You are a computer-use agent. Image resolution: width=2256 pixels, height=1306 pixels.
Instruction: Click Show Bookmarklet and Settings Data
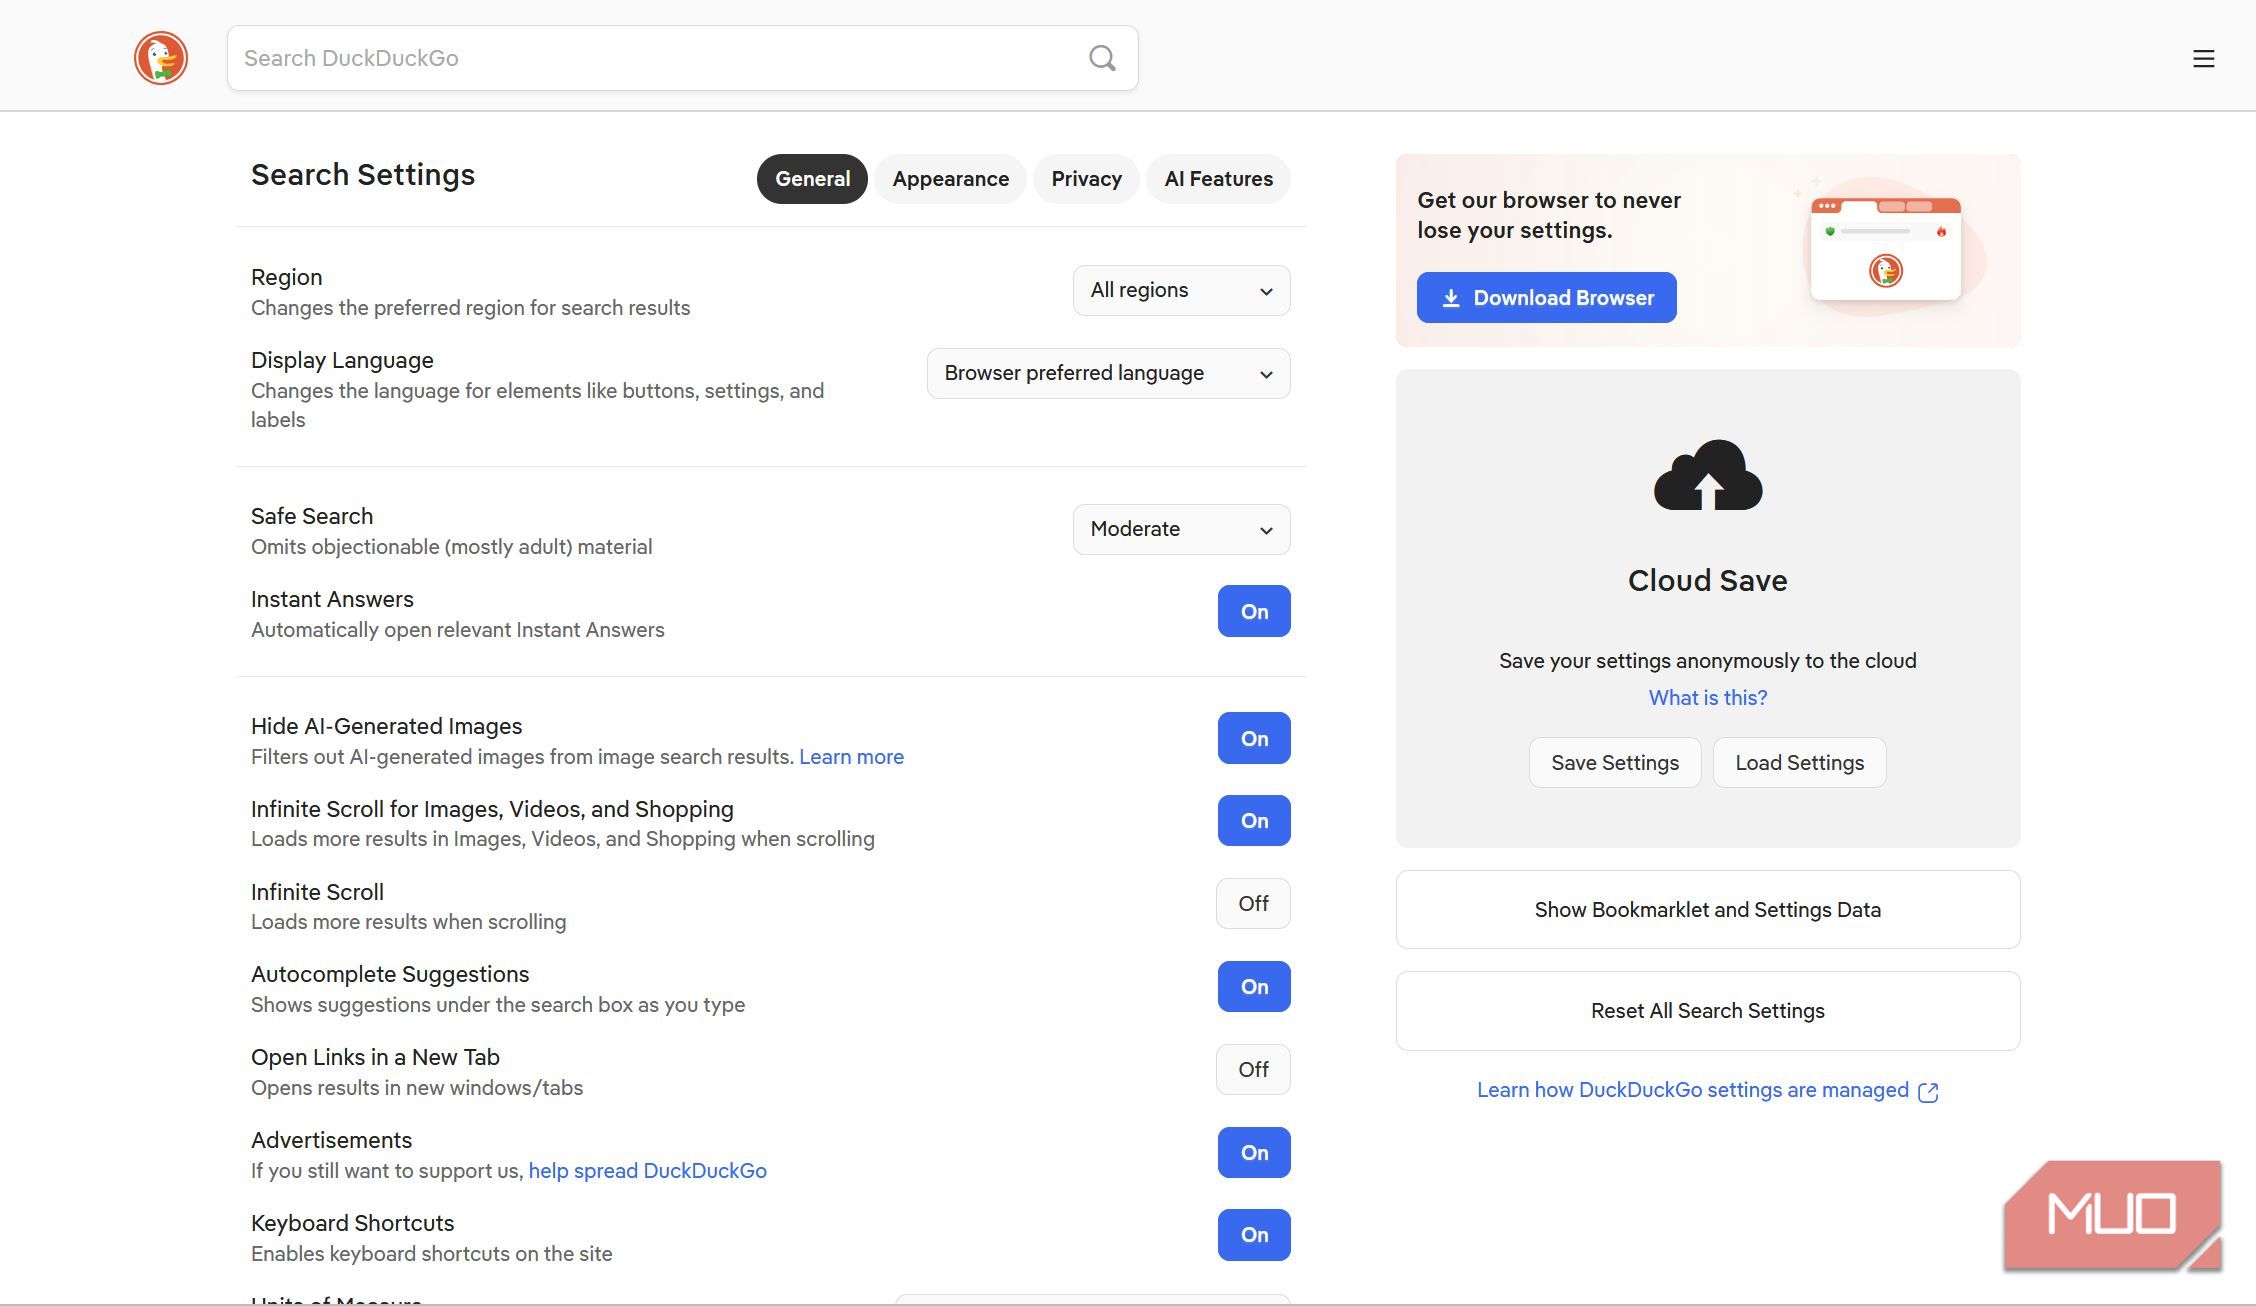[1708, 910]
